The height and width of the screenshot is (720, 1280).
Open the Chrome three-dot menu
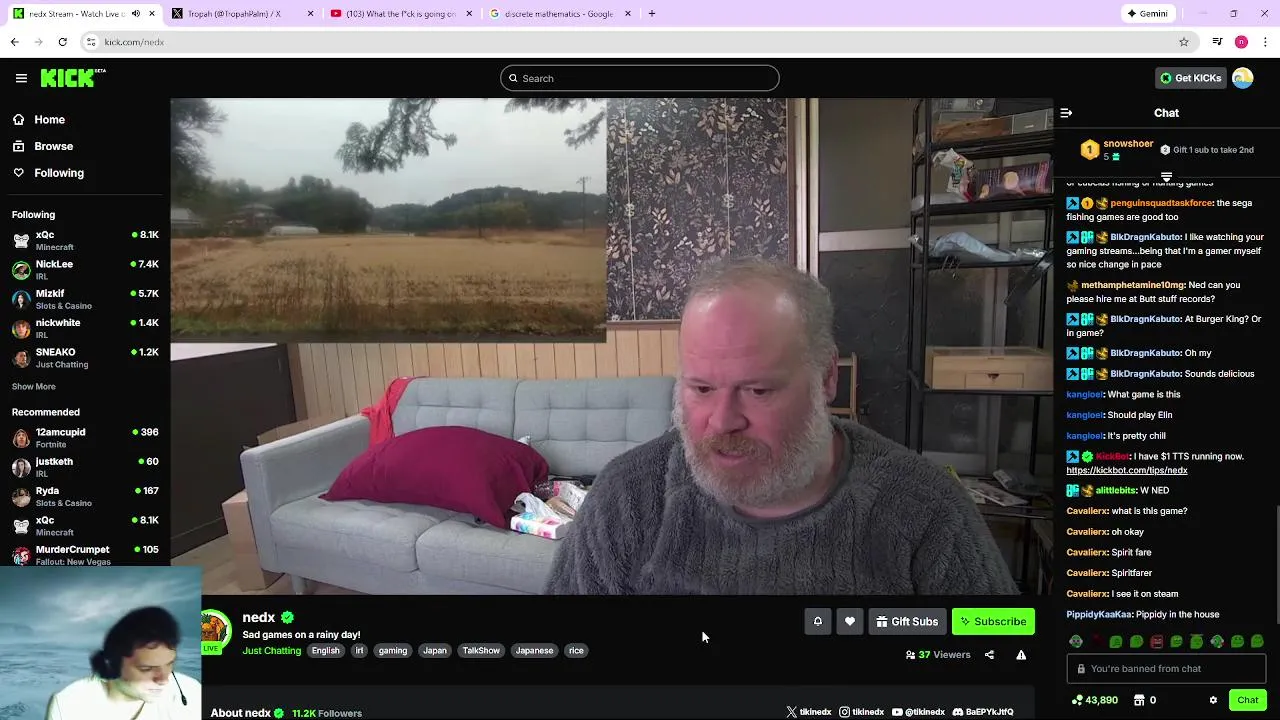(1266, 42)
